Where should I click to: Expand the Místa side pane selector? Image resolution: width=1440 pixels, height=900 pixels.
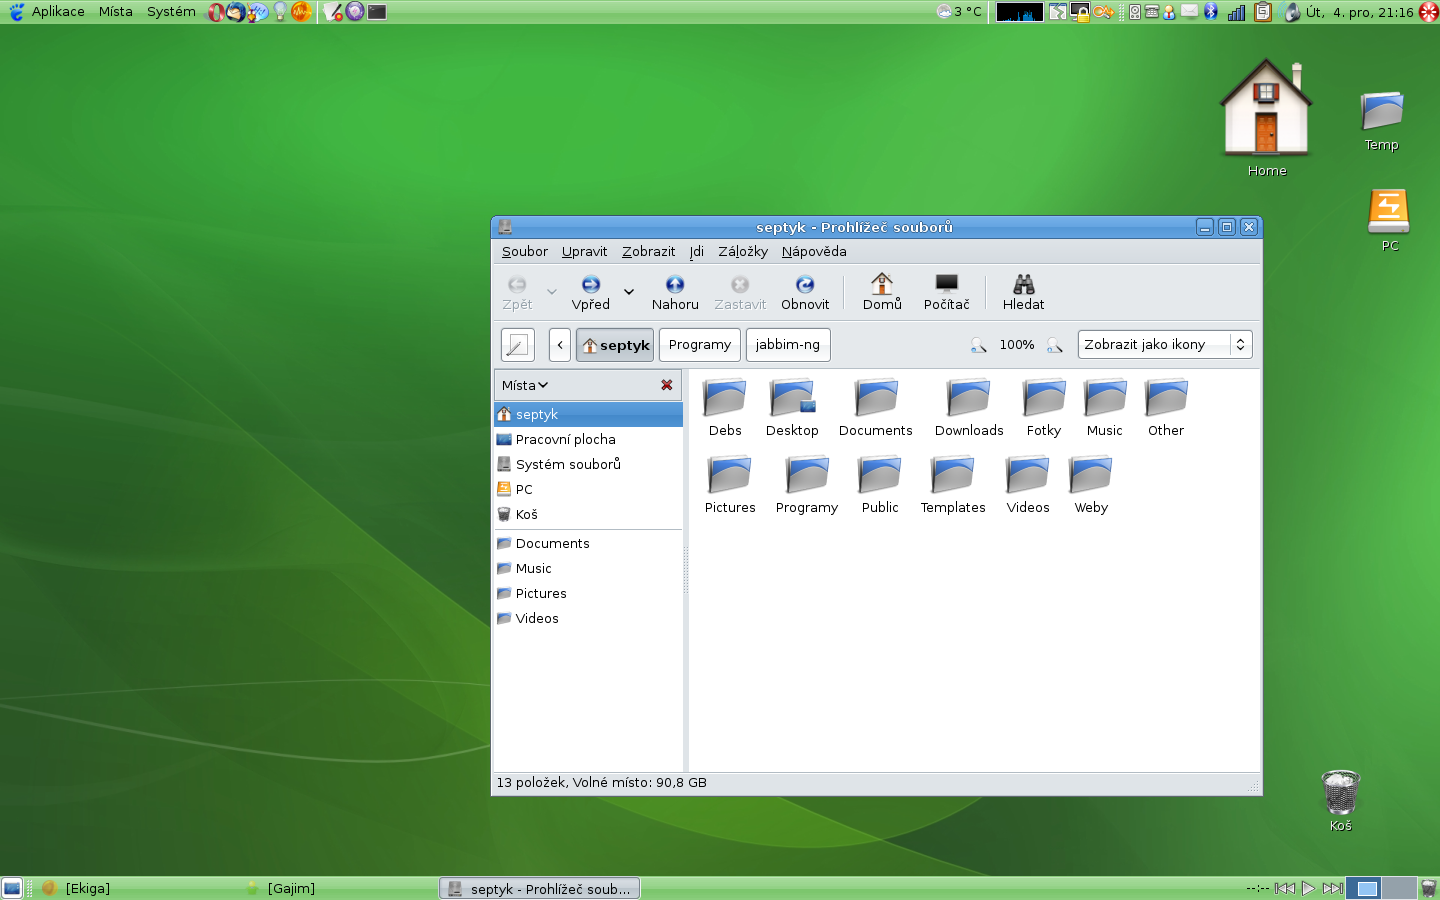[525, 385]
